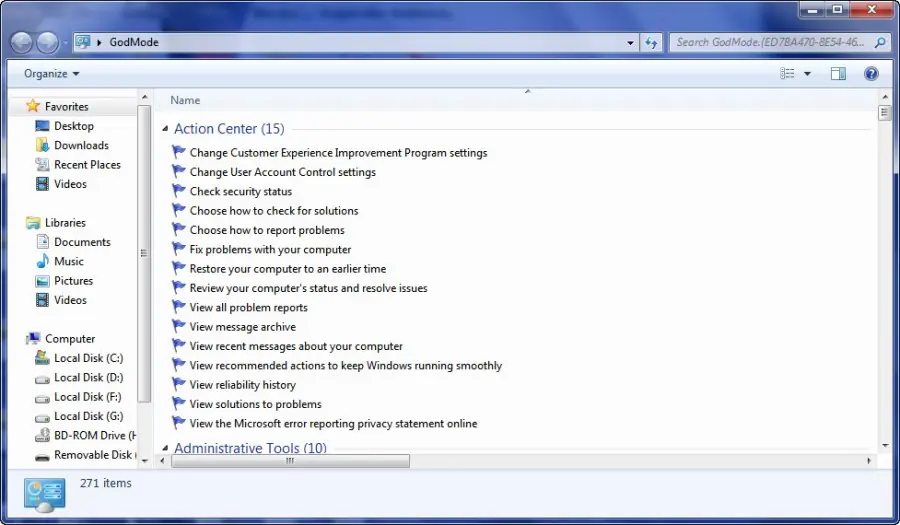Click the Music note icon

(42, 261)
